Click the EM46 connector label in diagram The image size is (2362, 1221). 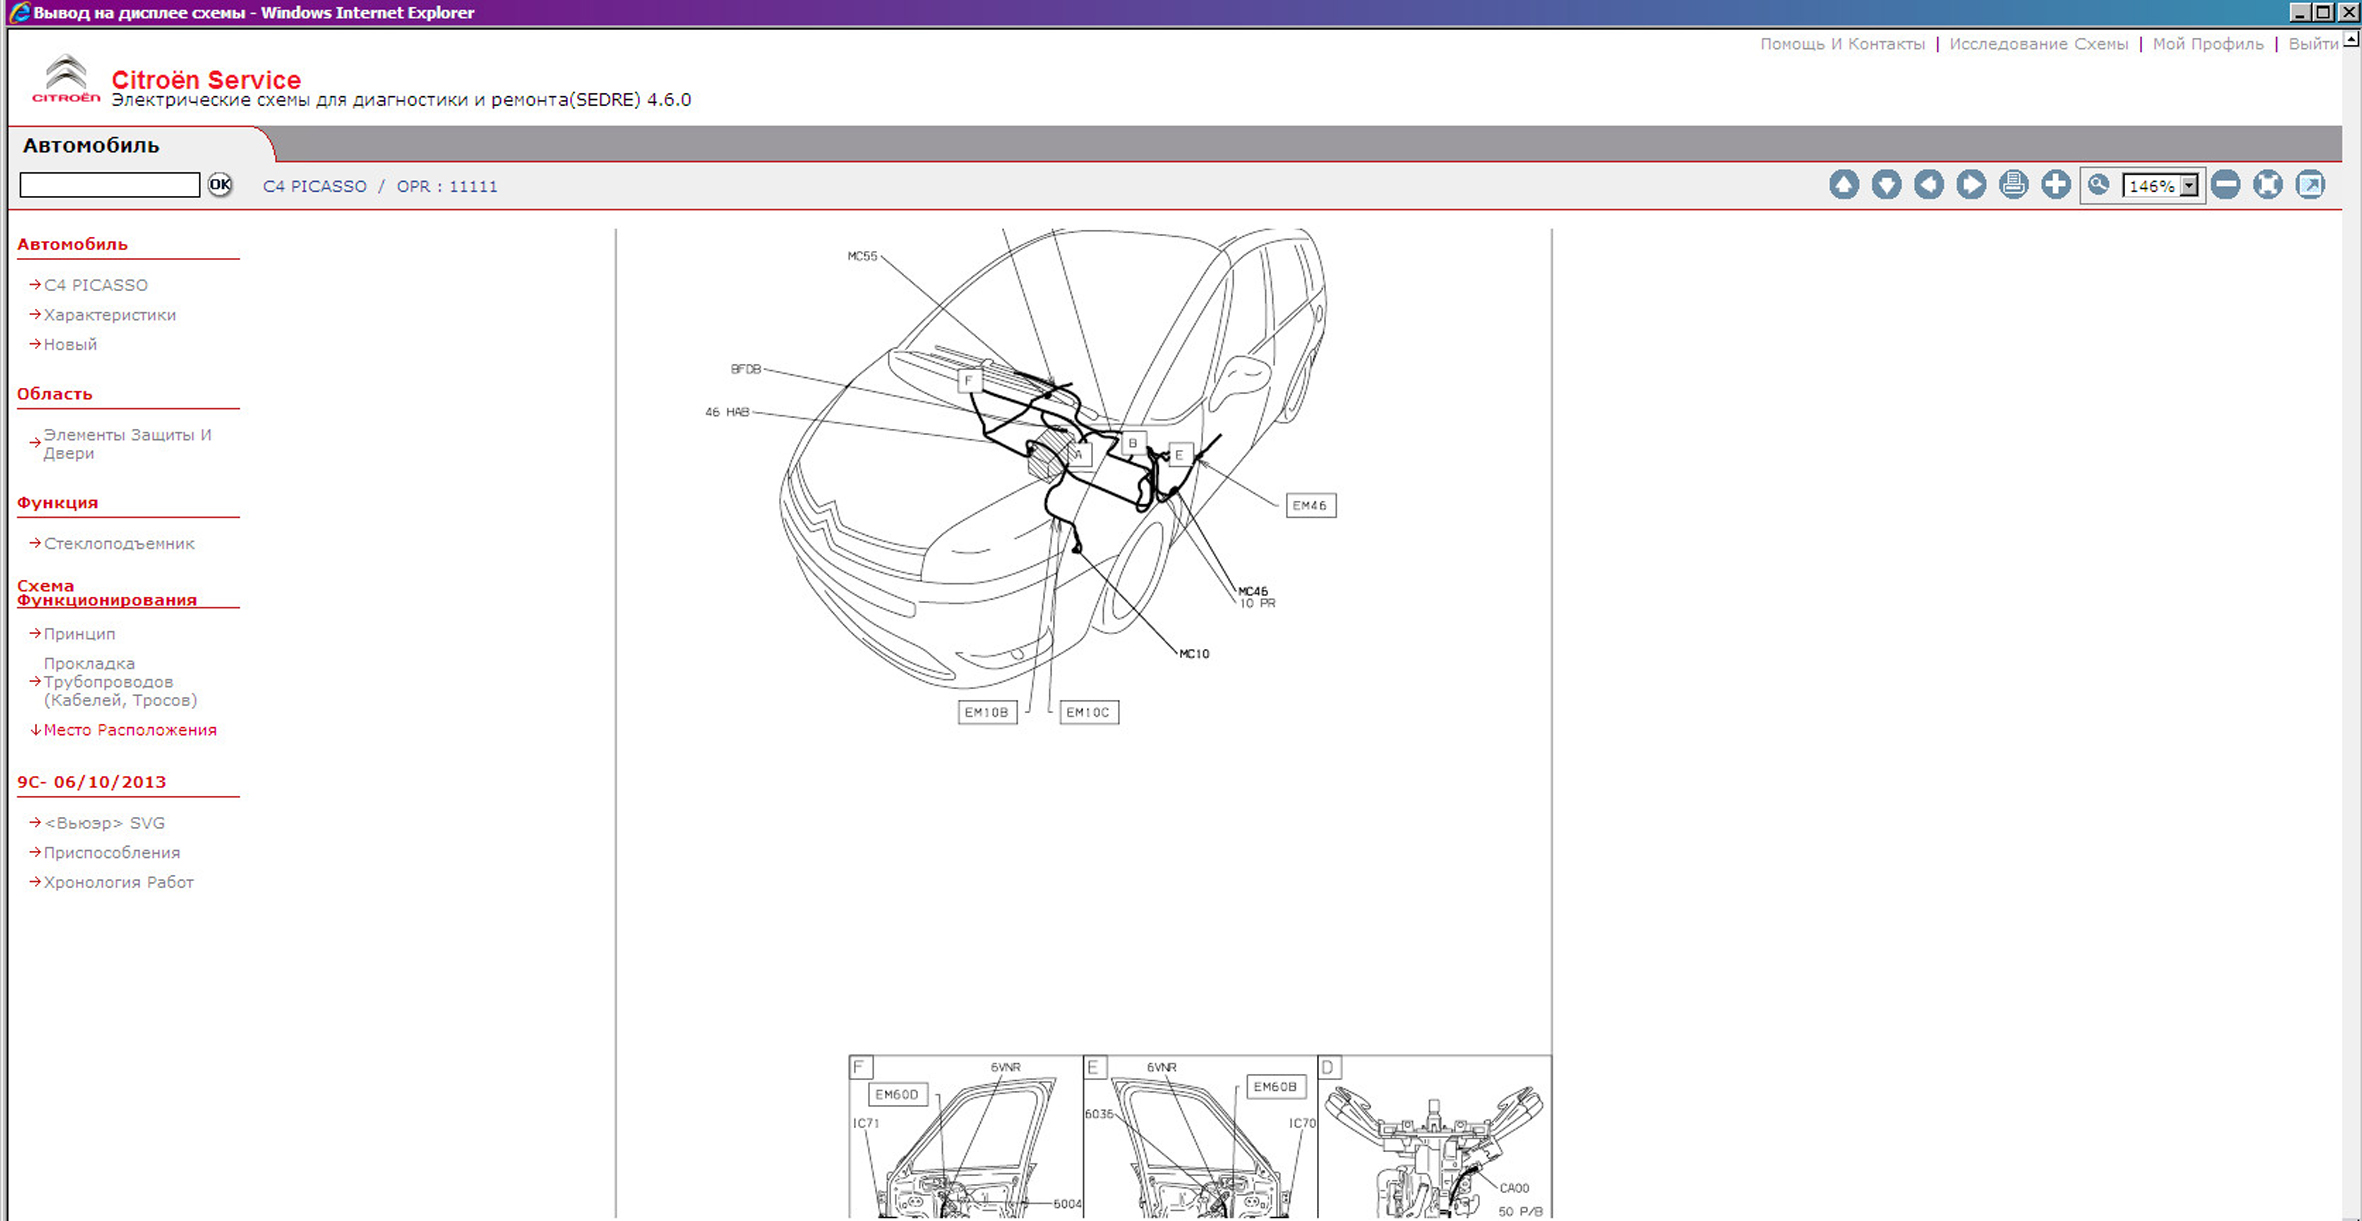pyautogui.click(x=1309, y=506)
